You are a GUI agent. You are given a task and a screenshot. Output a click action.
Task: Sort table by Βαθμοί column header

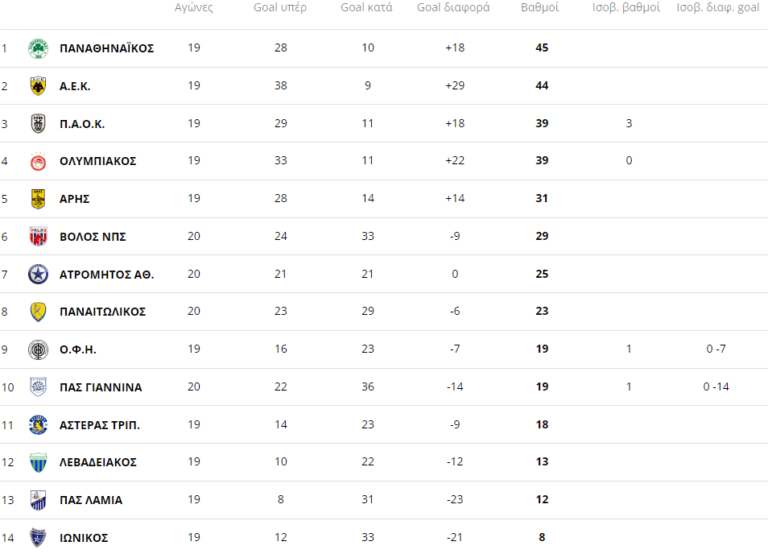pos(540,8)
